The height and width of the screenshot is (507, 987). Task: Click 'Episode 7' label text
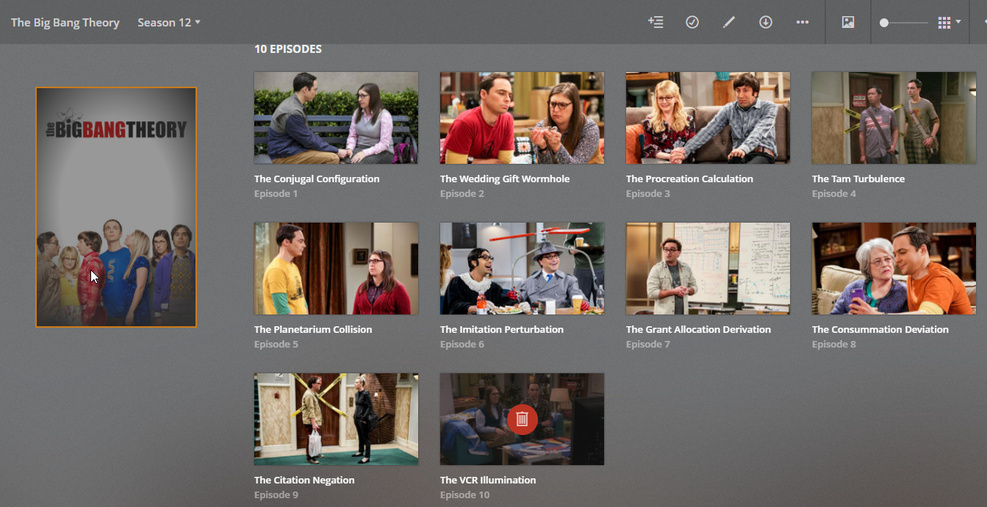pyautogui.click(x=648, y=345)
